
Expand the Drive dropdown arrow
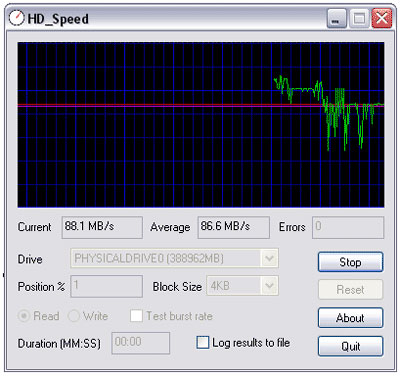[269, 258]
